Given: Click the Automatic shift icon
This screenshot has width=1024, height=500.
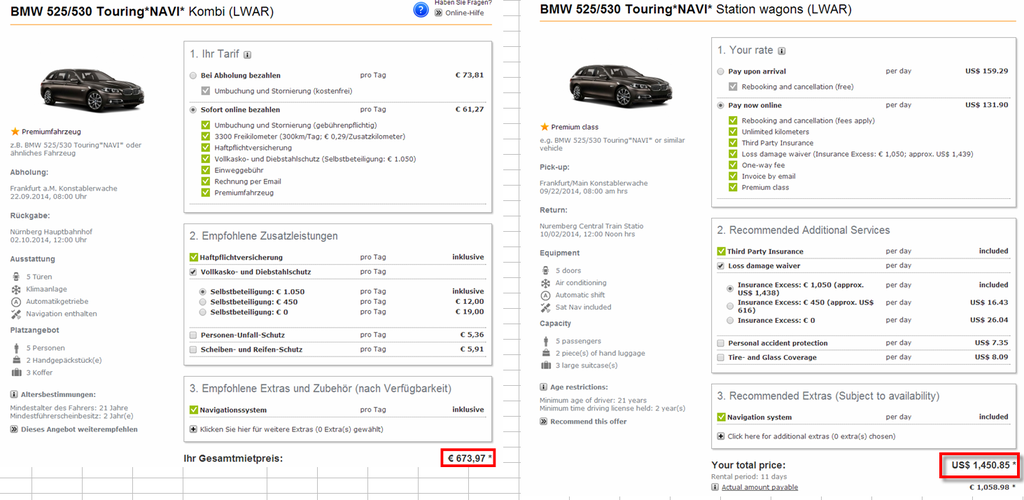Looking at the screenshot, I should coord(545,295).
